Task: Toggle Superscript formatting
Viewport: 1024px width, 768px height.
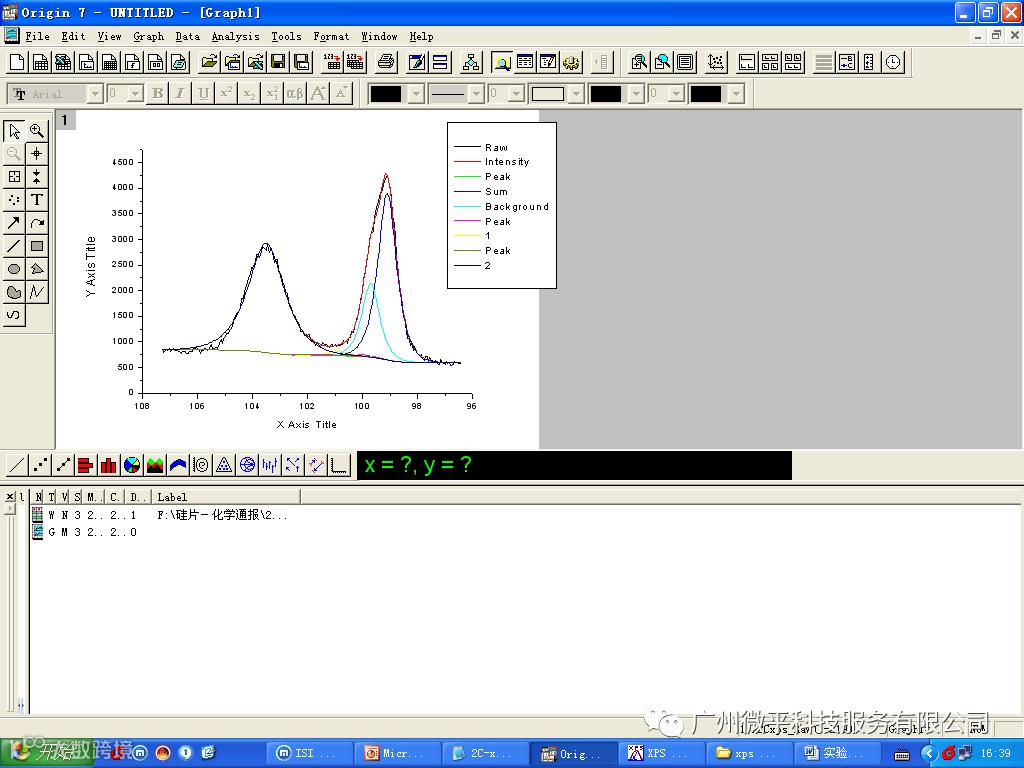Action: 226,93
